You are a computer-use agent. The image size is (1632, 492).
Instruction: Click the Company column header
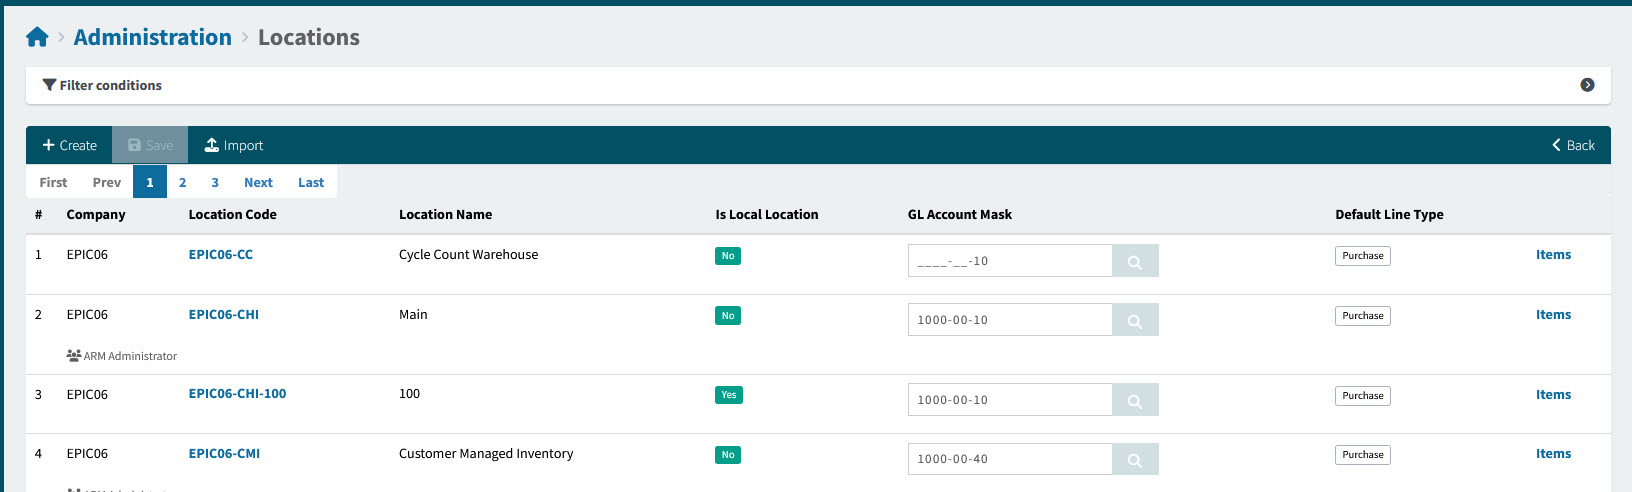[96, 214]
